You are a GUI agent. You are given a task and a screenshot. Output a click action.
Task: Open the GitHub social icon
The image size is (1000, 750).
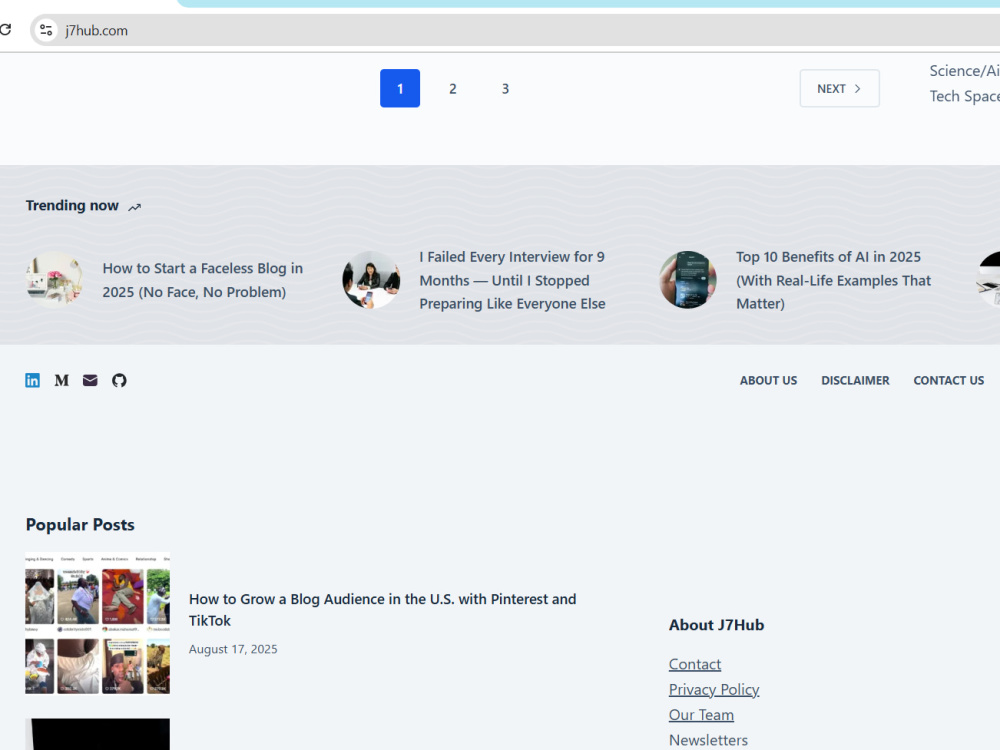click(x=119, y=381)
